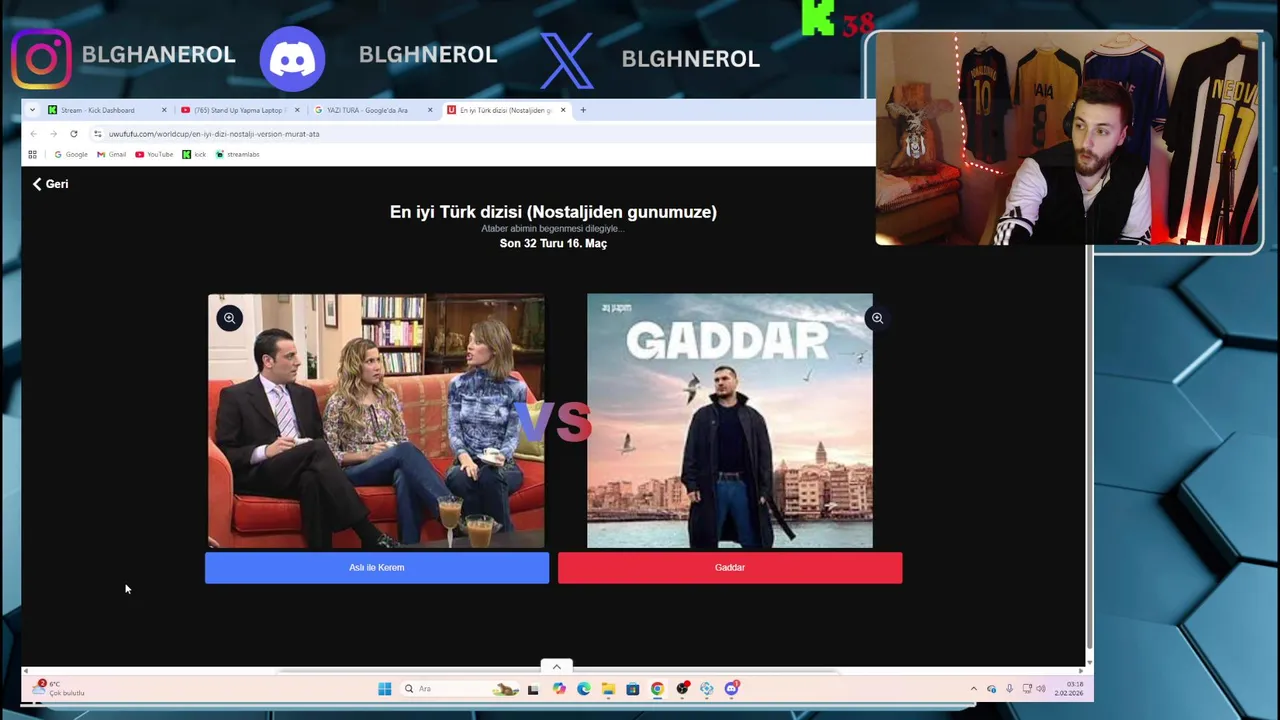Open Microsoft Edge from the taskbar

tap(583, 688)
